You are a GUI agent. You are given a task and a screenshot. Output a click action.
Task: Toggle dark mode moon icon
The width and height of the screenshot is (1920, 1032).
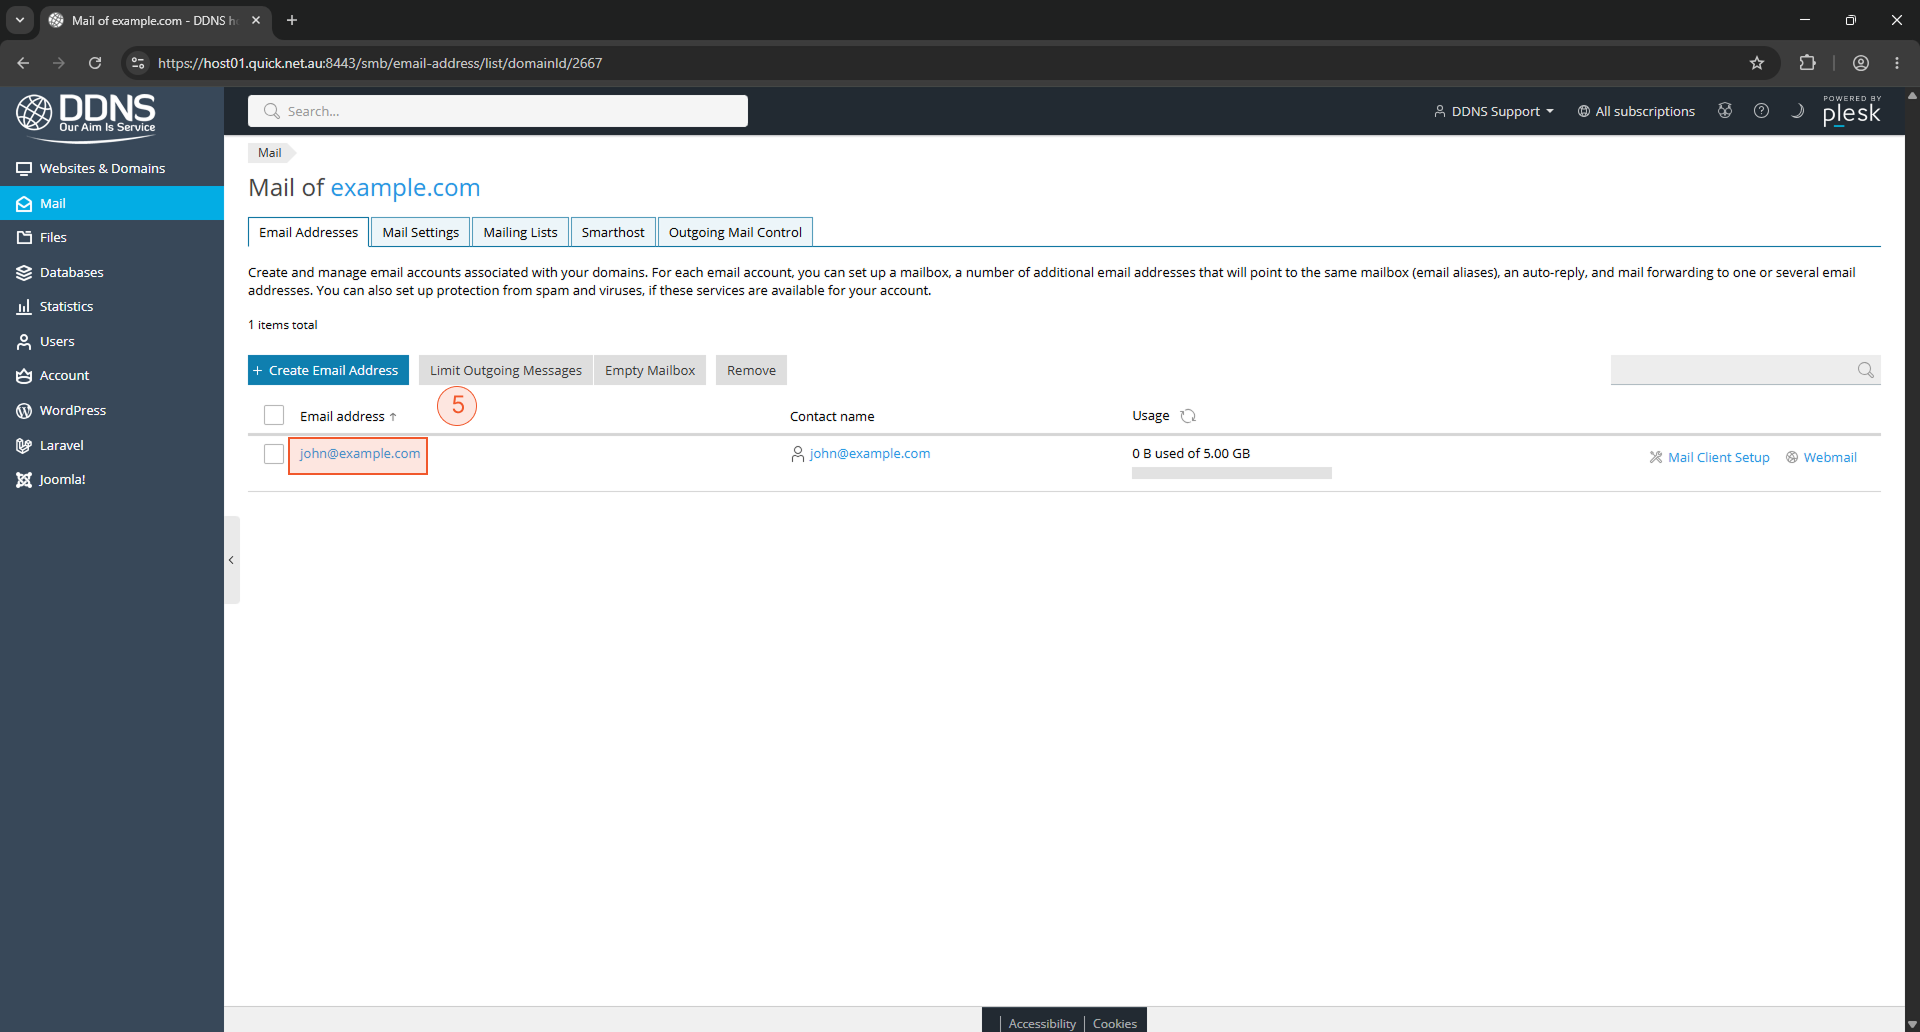(1797, 111)
